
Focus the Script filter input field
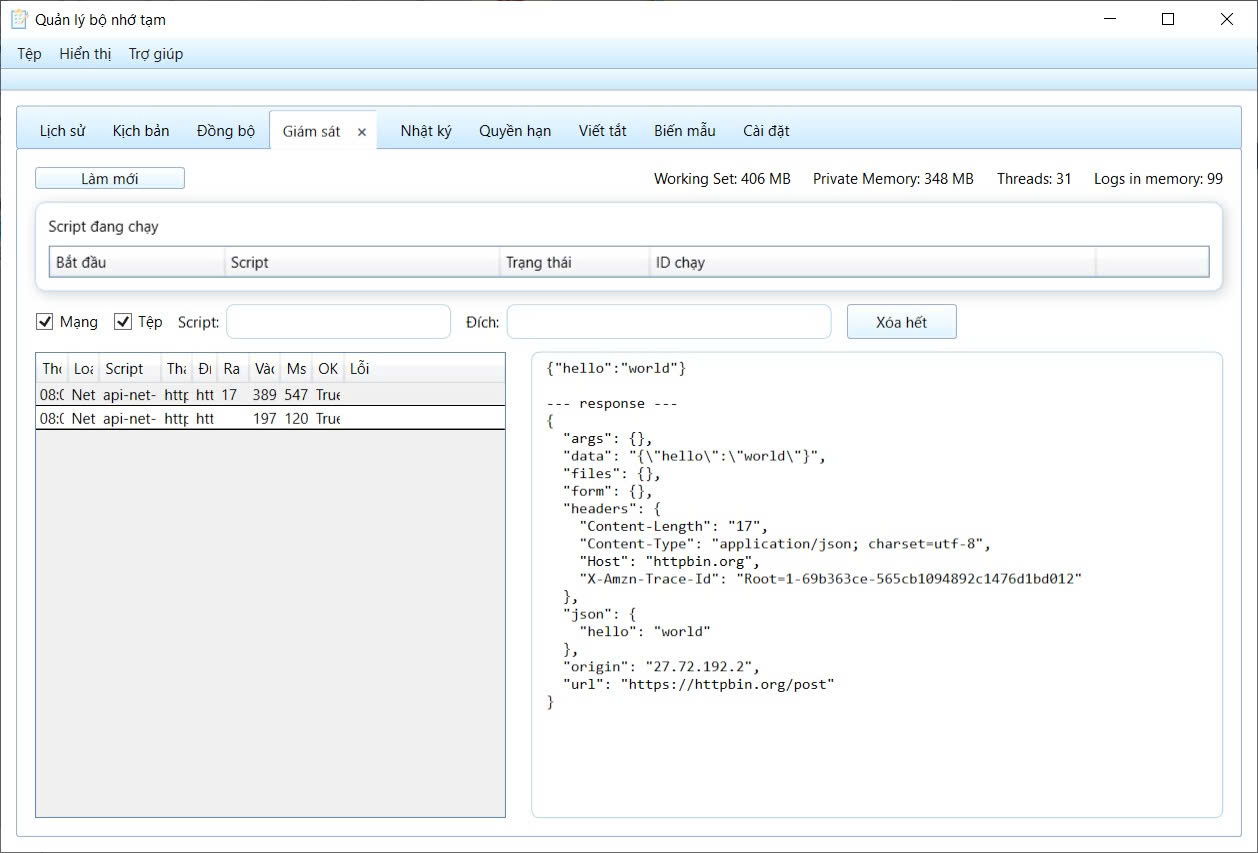click(339, 322)
